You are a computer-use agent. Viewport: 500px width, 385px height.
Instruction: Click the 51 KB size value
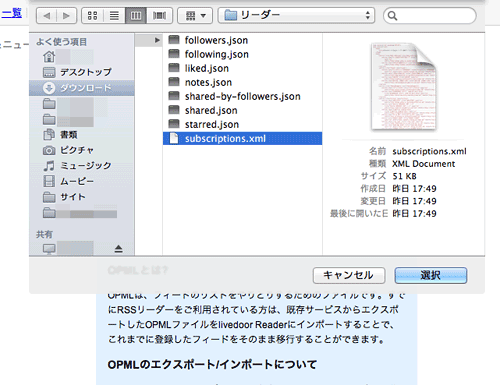coord(404,176)
